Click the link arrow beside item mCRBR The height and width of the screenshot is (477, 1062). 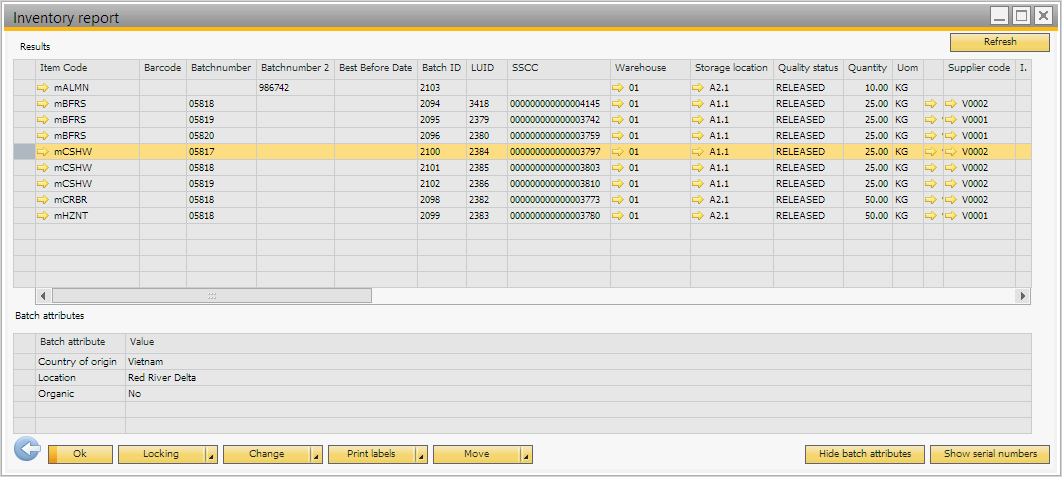(43, 200)
